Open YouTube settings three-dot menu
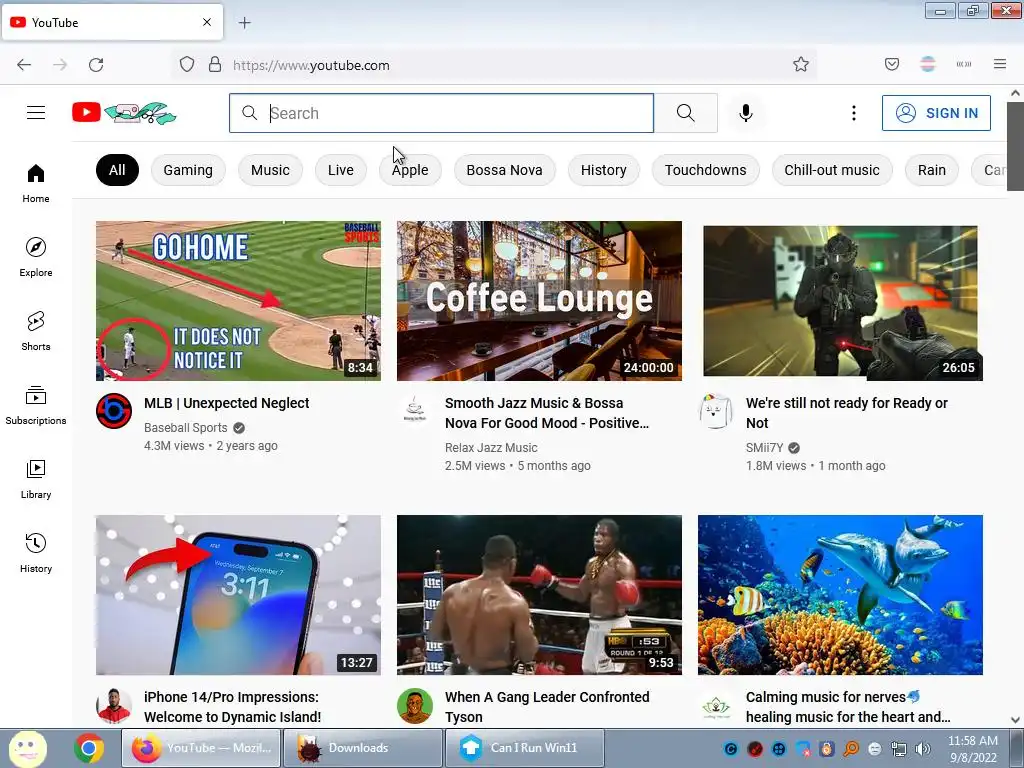1024x768 pixels. 854,113
